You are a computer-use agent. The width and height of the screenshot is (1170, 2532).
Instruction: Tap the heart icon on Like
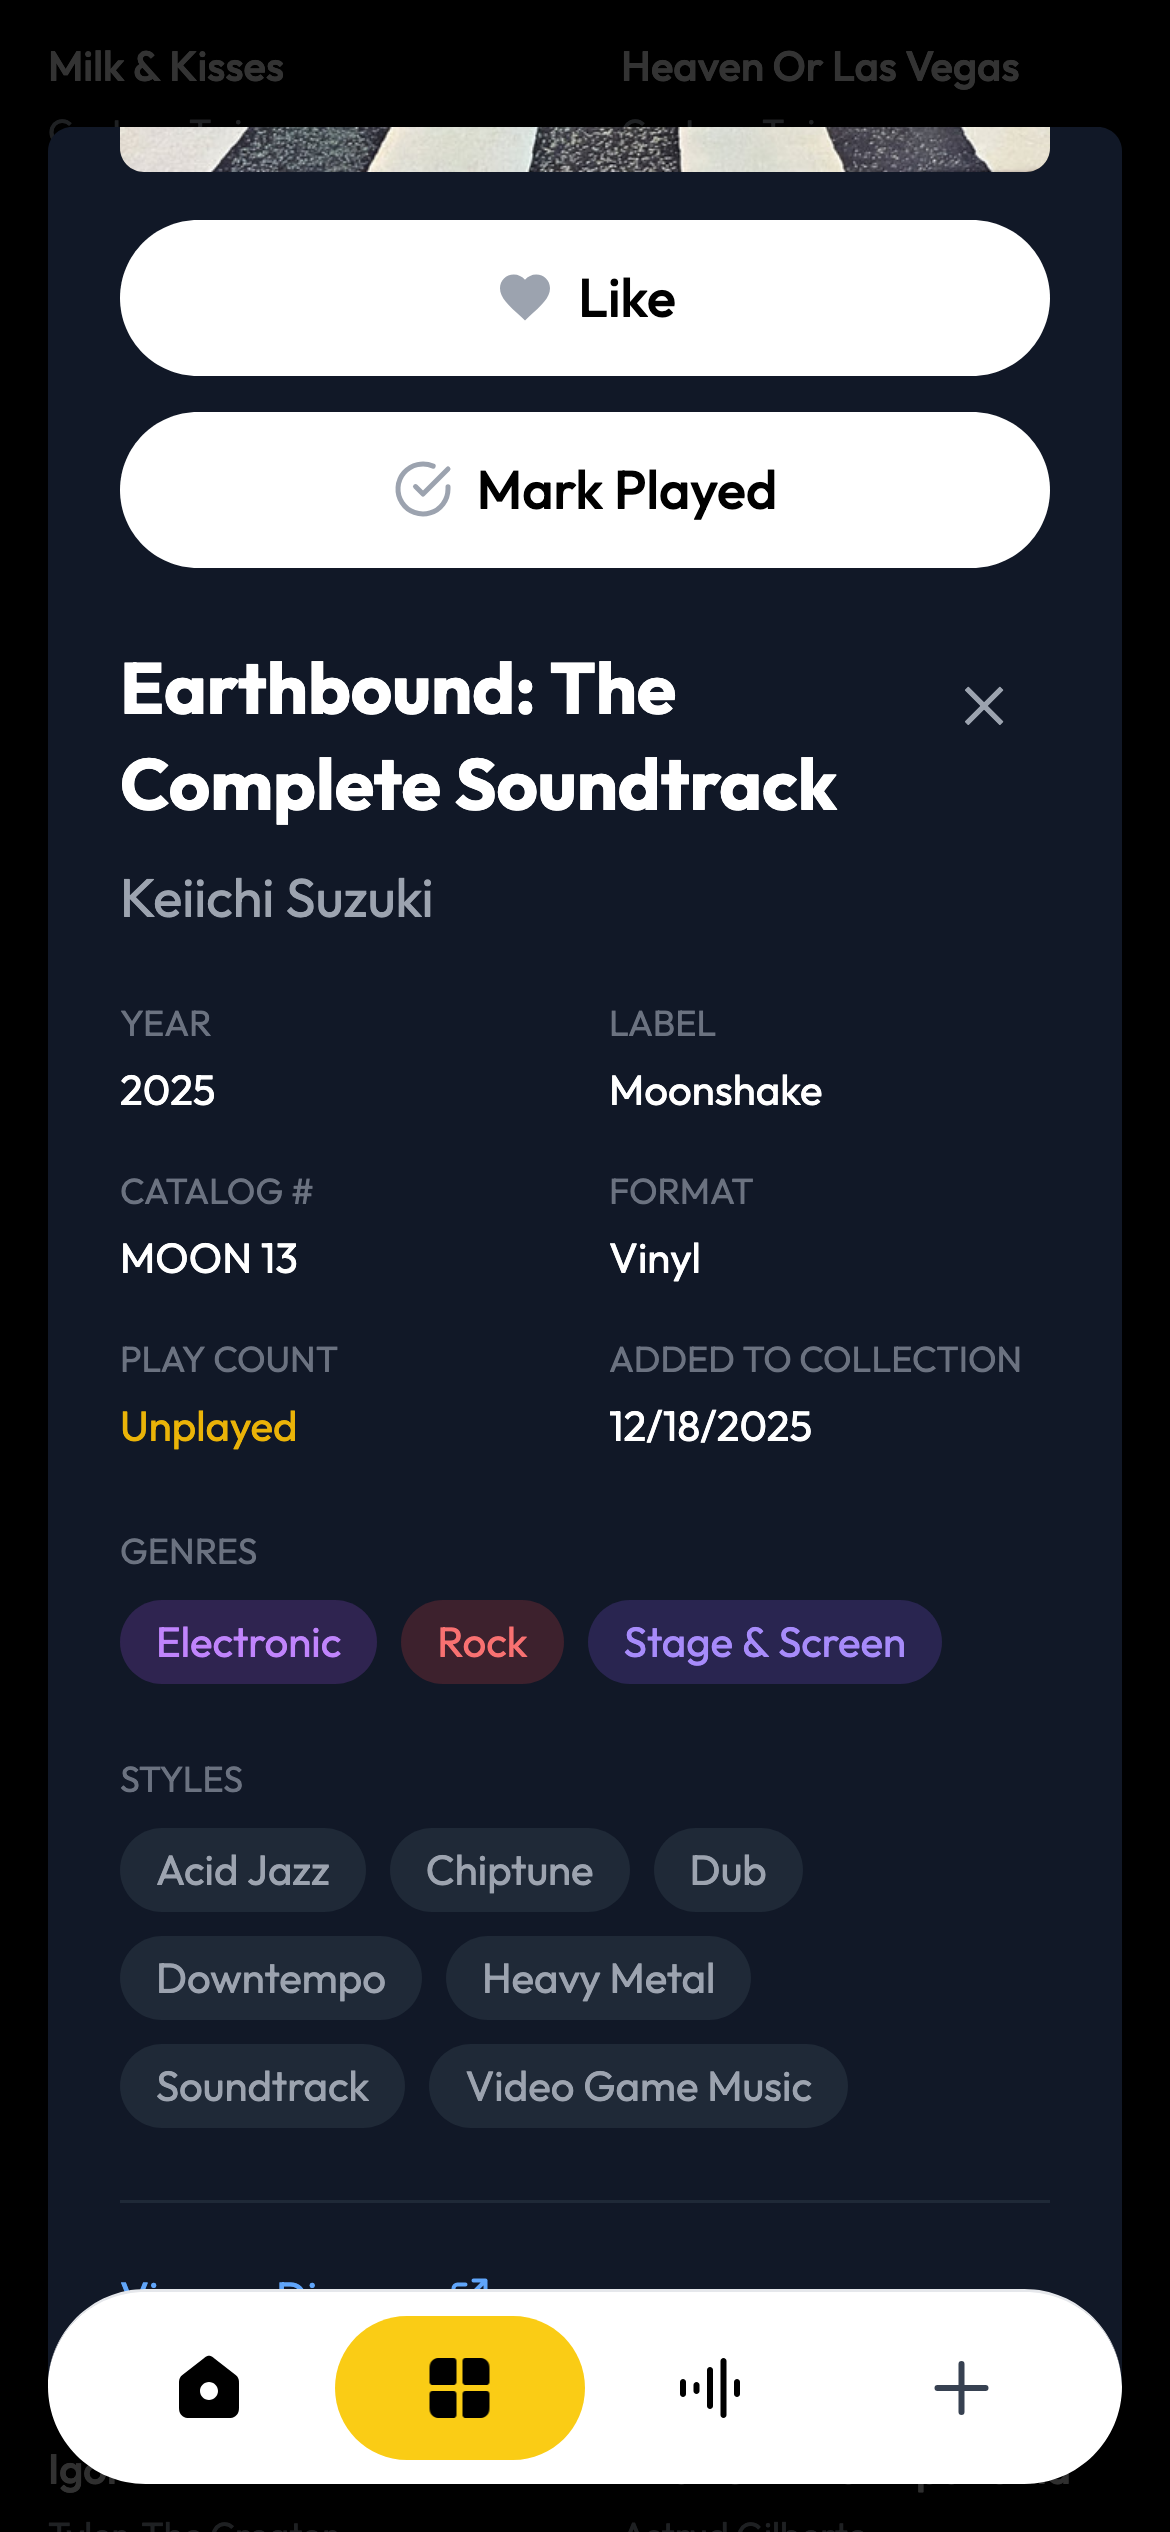point(525,297)
